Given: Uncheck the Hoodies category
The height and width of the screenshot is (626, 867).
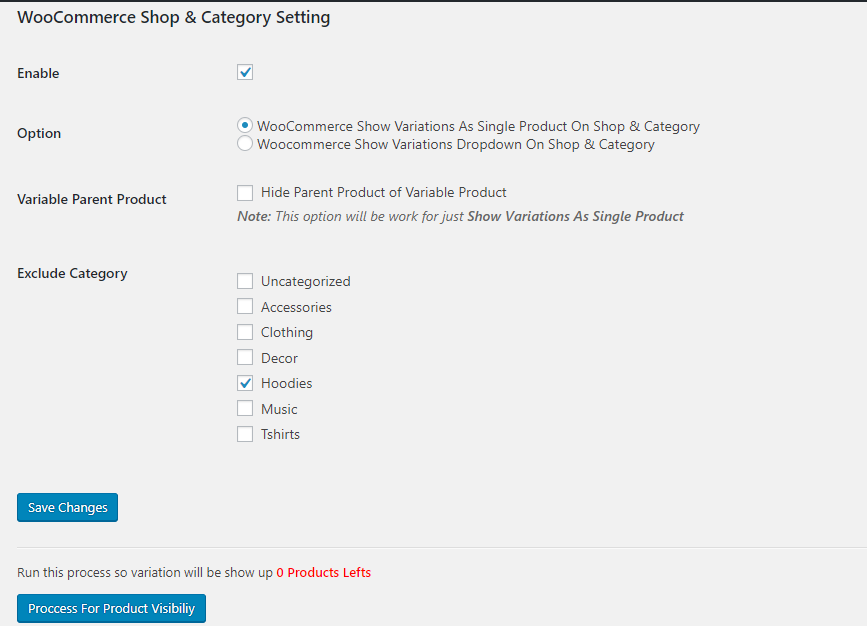Looking at the screenshot, I should coord(245,383).
